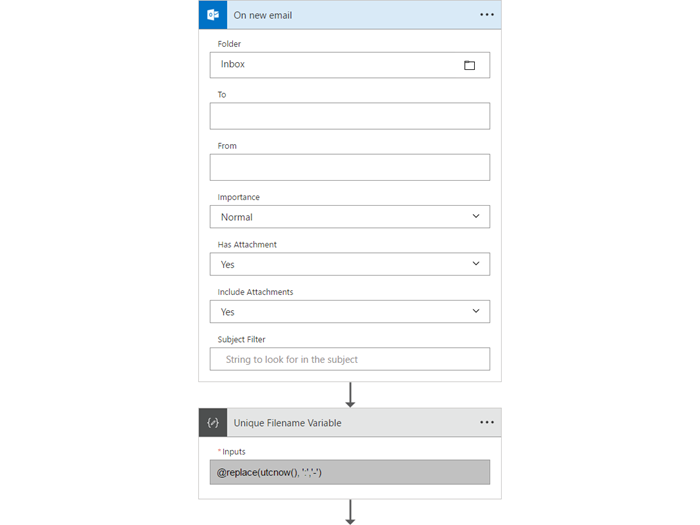The image size is (700, 525).
Task: Click the Unique Filename Variable curly-brace icon
Action: pos(213,423)
